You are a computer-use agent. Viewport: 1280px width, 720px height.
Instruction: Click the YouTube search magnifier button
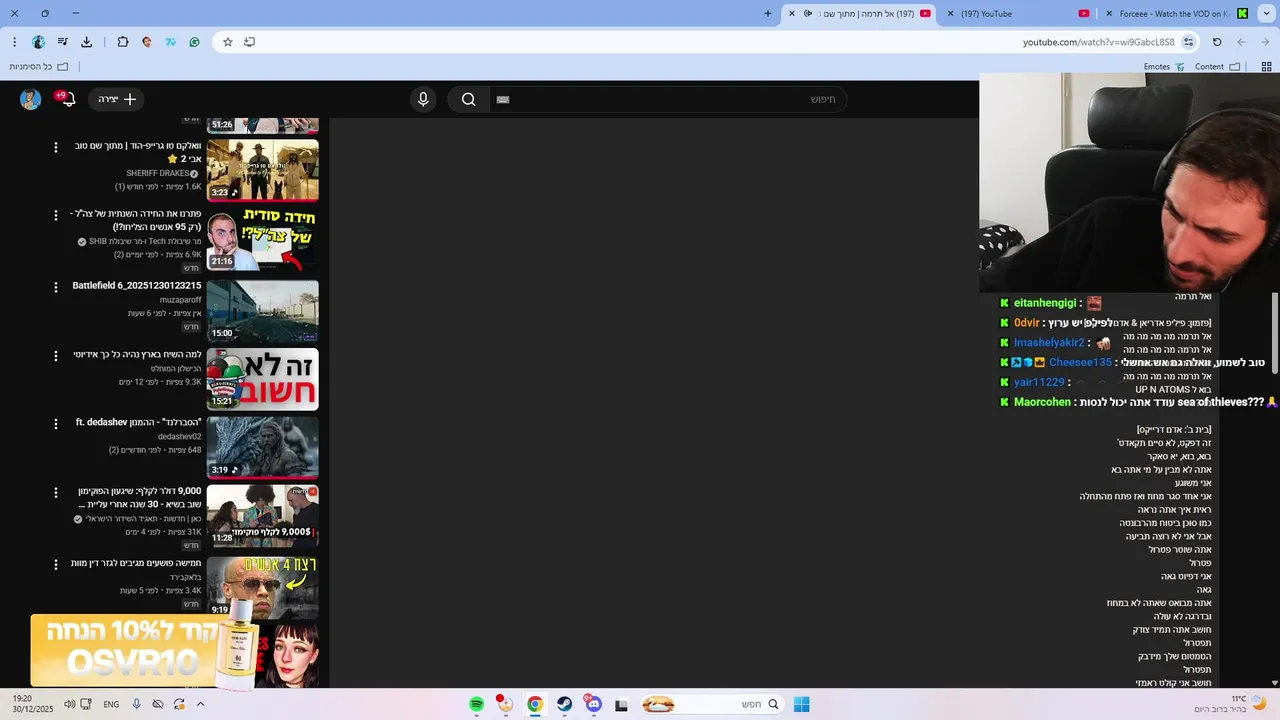tap(468, 99)
